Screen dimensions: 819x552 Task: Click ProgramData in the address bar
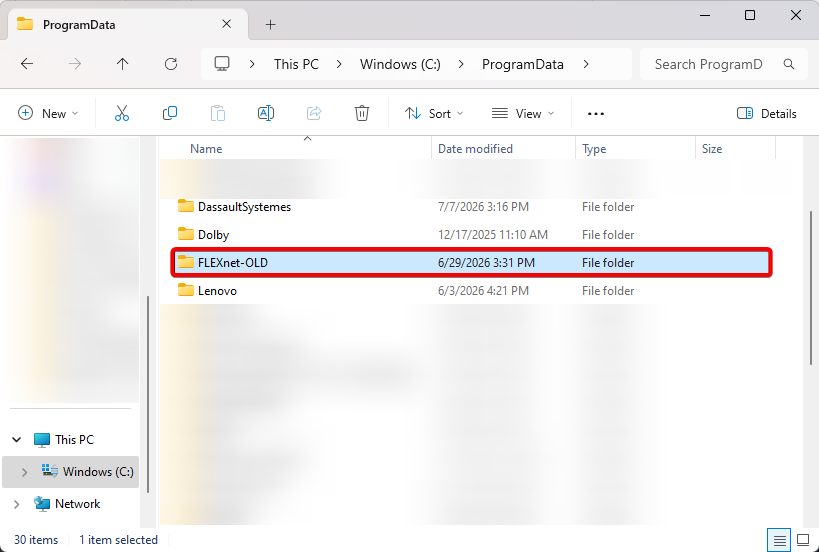[522, 64]
